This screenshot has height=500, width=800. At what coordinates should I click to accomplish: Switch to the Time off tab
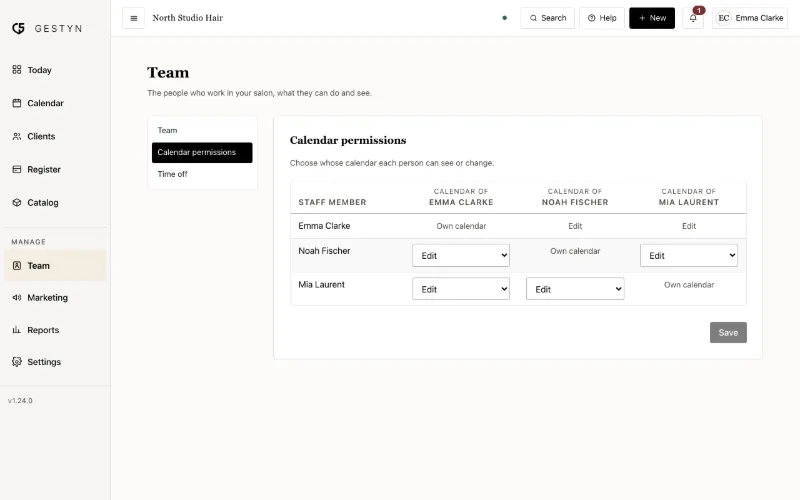(202, 174)
